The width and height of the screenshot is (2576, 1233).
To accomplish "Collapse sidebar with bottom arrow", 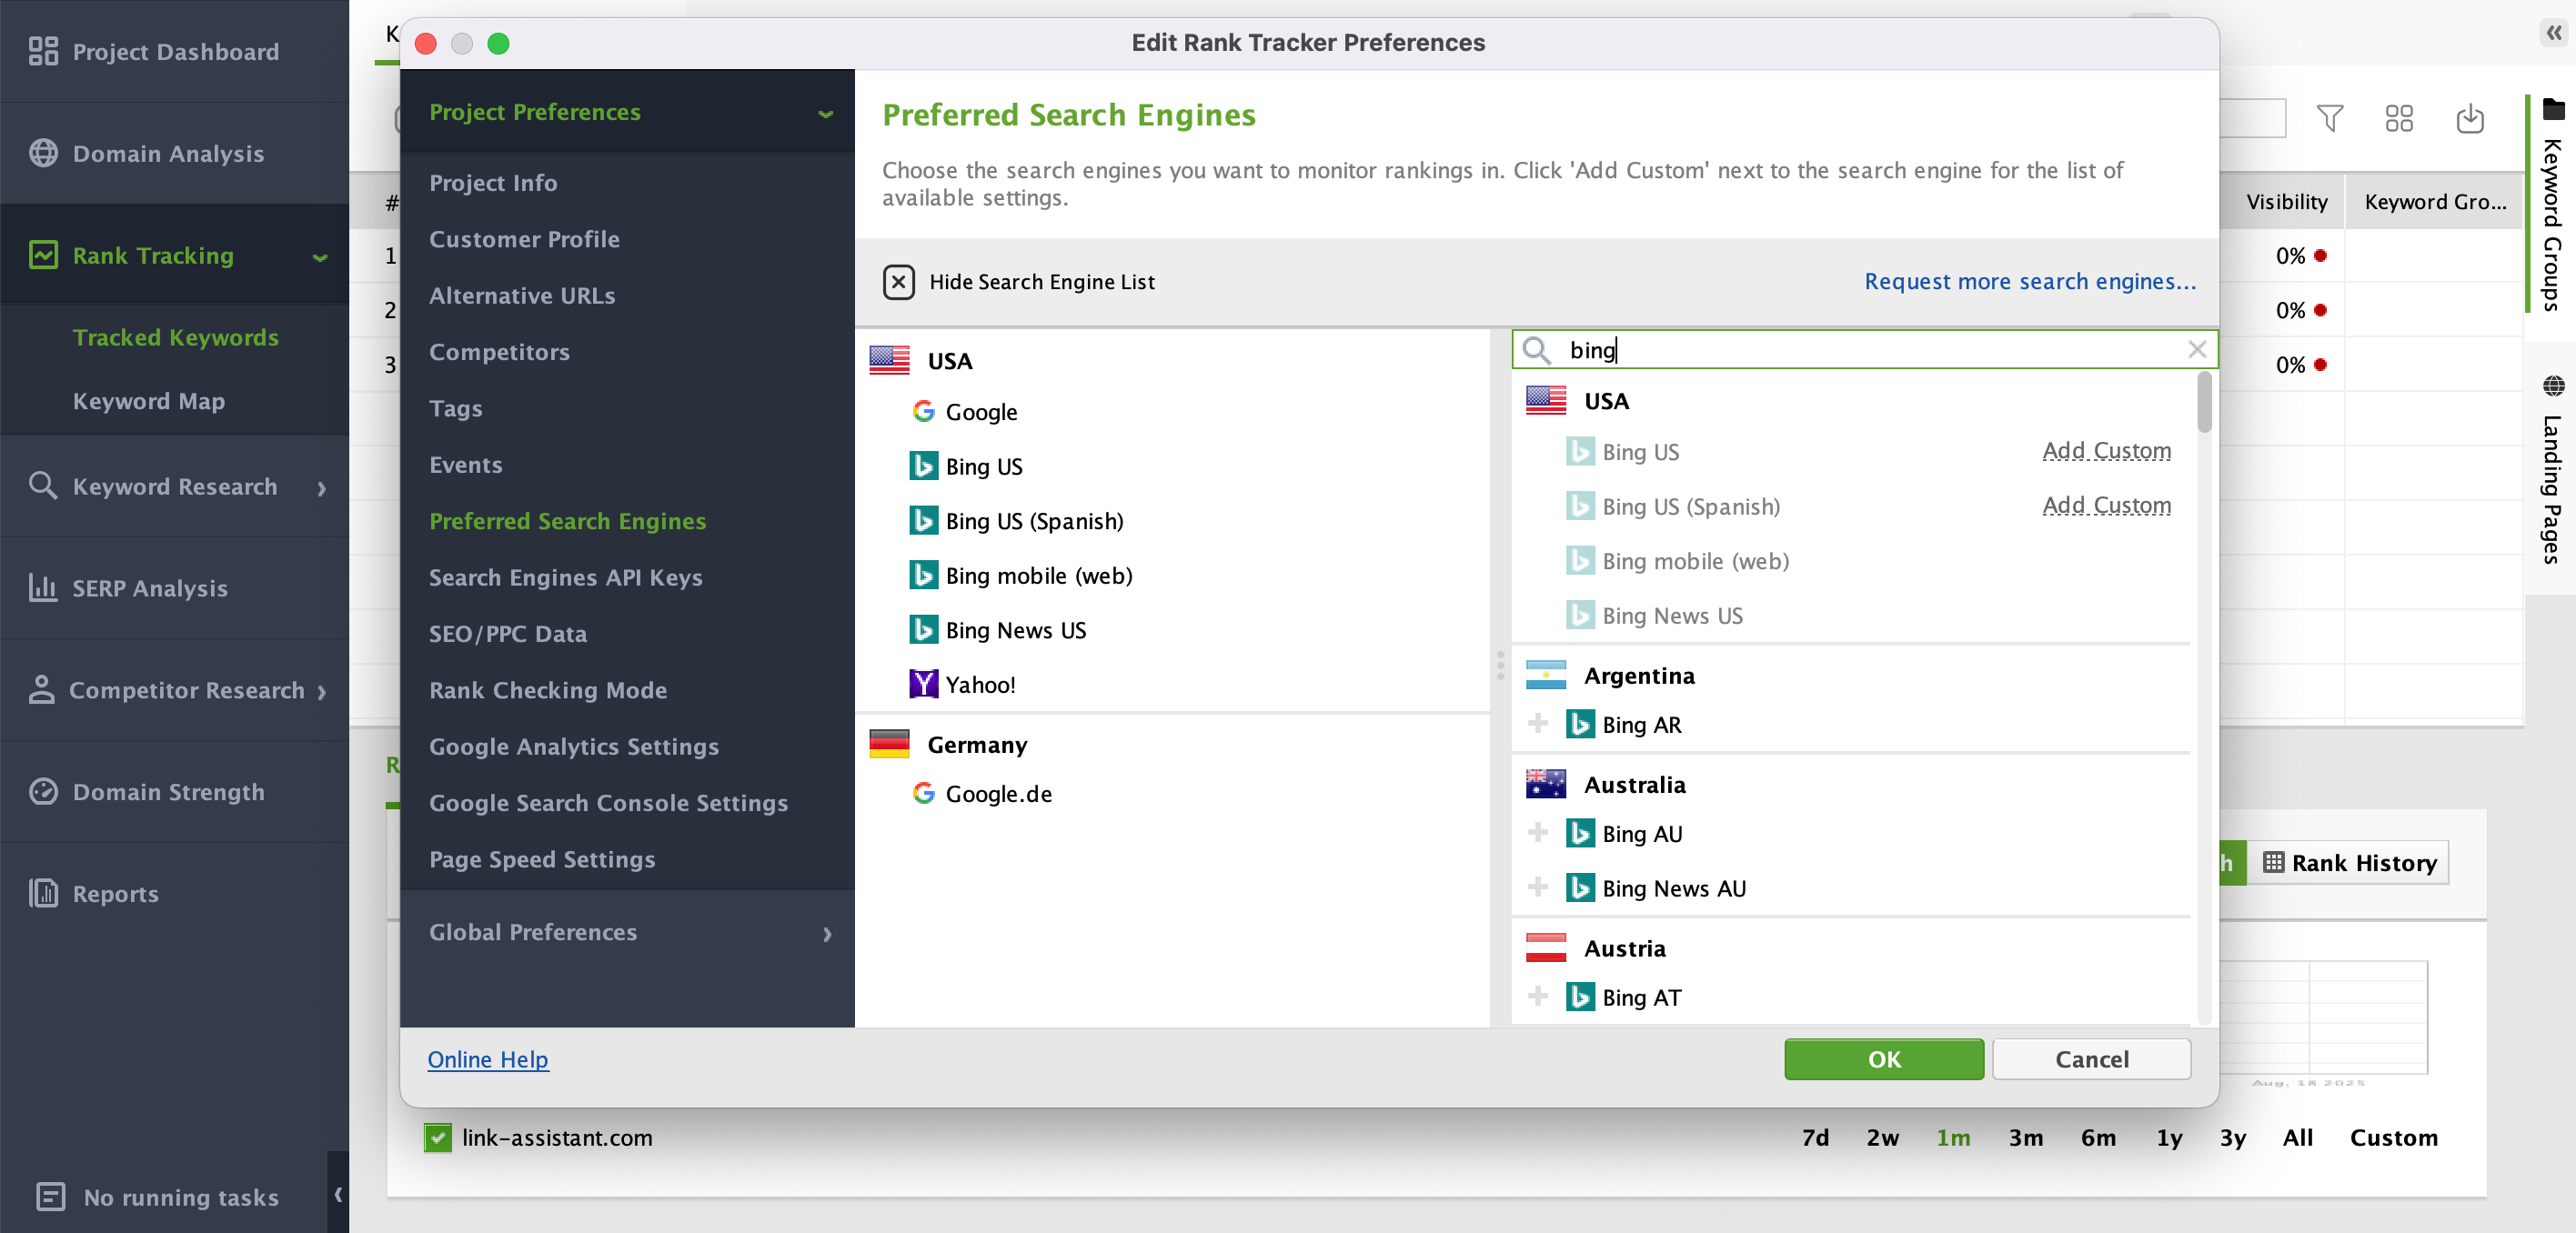I will click(x=338, y=1193).
